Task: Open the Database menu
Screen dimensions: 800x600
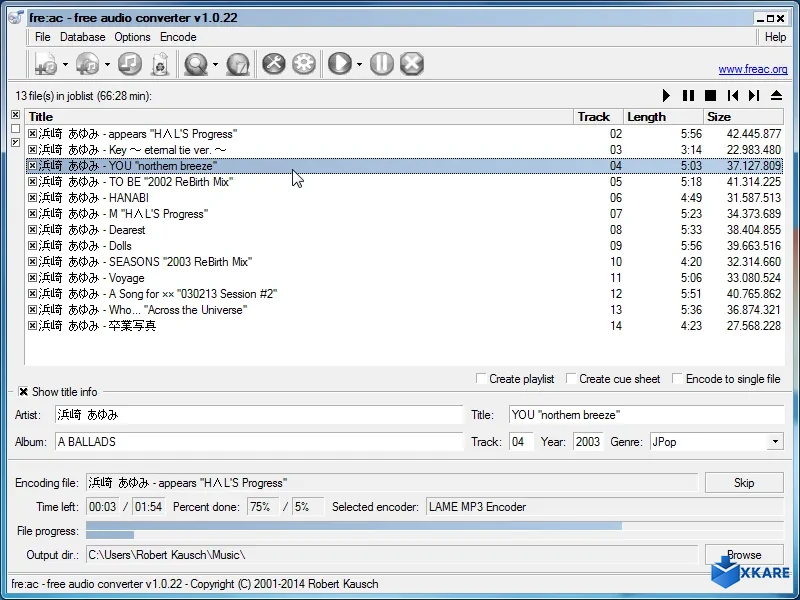Action: click(x=83, y=37)
